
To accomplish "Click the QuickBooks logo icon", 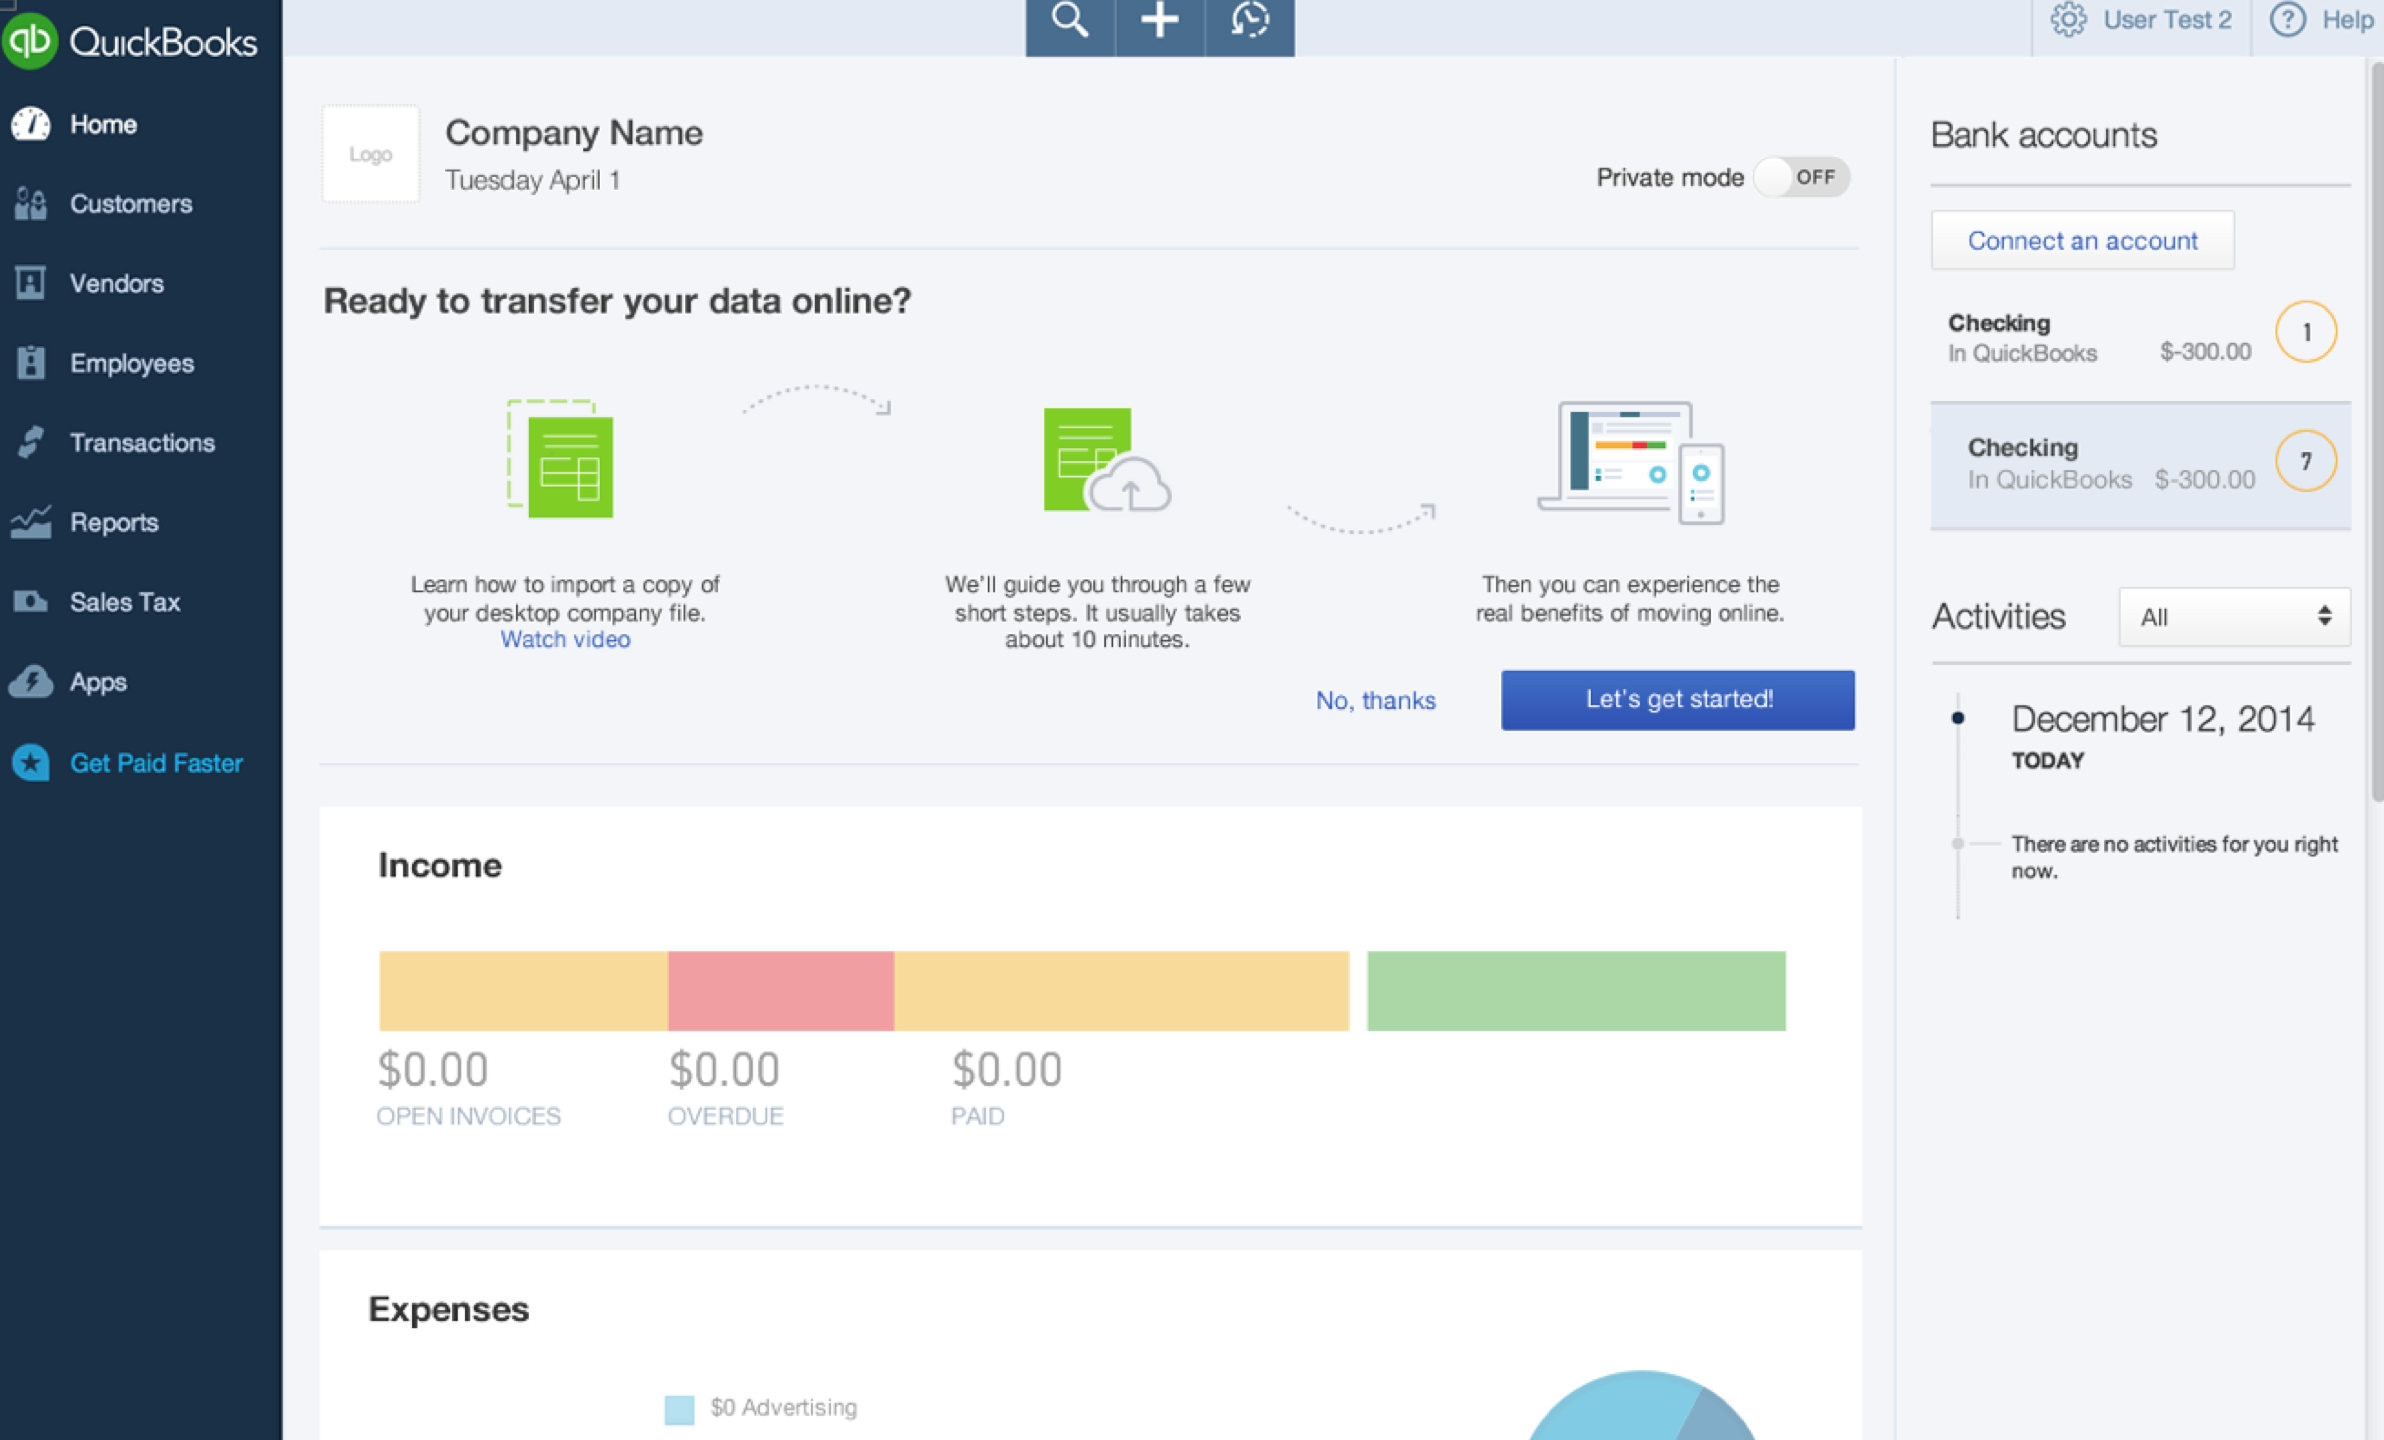I will (30, 41).
